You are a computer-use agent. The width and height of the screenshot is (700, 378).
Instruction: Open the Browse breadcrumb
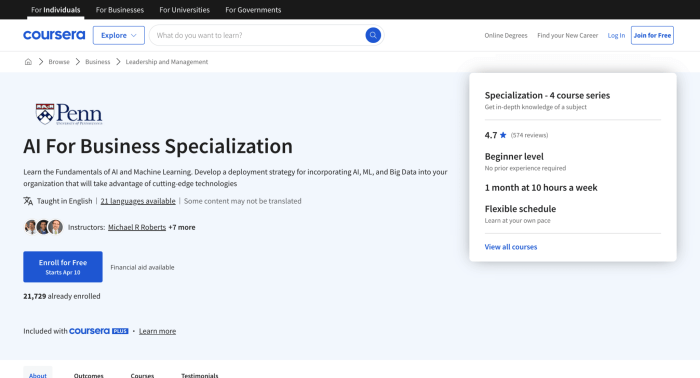[x=59, y=62]
